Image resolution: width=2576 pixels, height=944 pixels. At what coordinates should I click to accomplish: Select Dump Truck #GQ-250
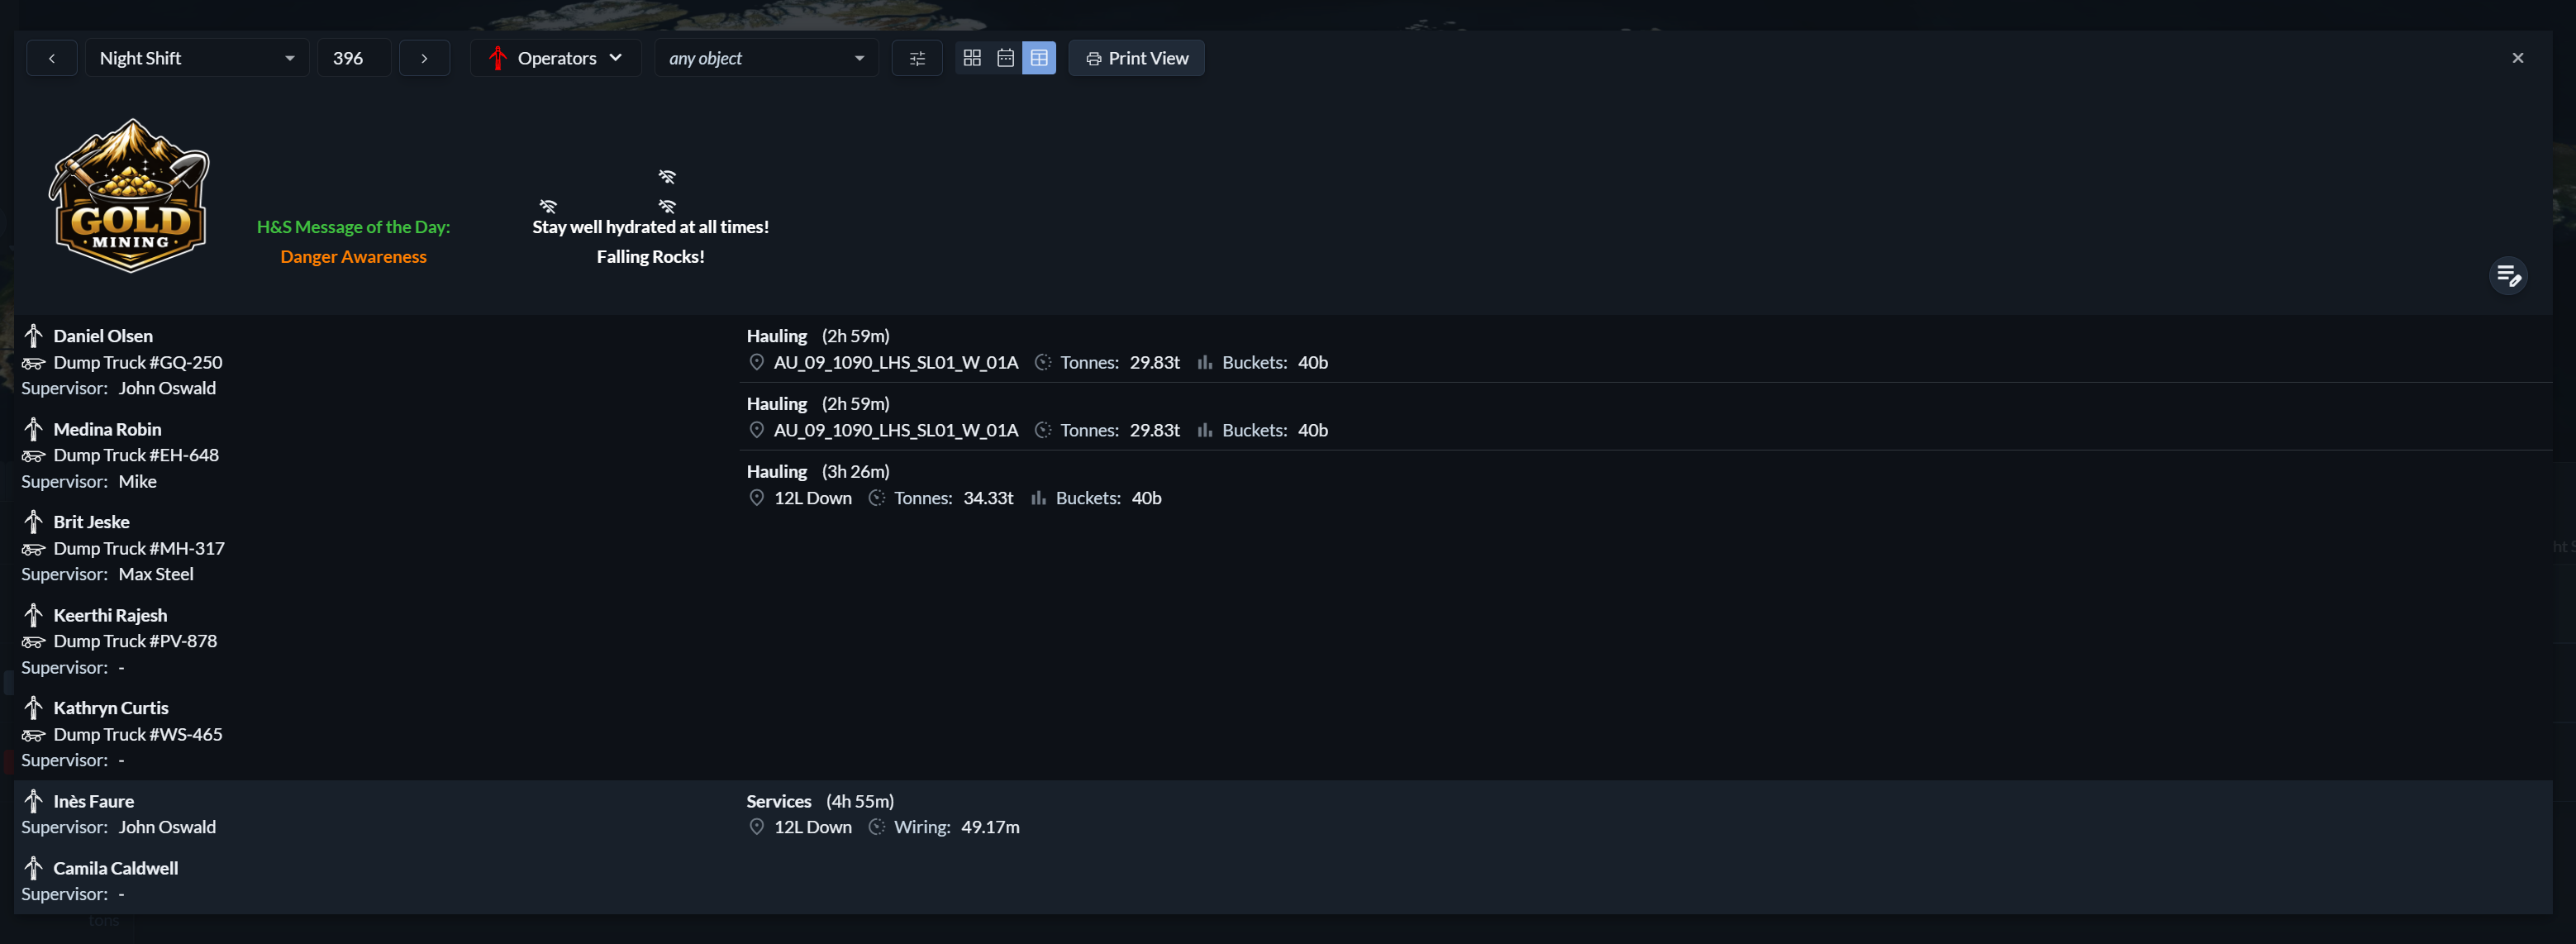tap(138, 362)
